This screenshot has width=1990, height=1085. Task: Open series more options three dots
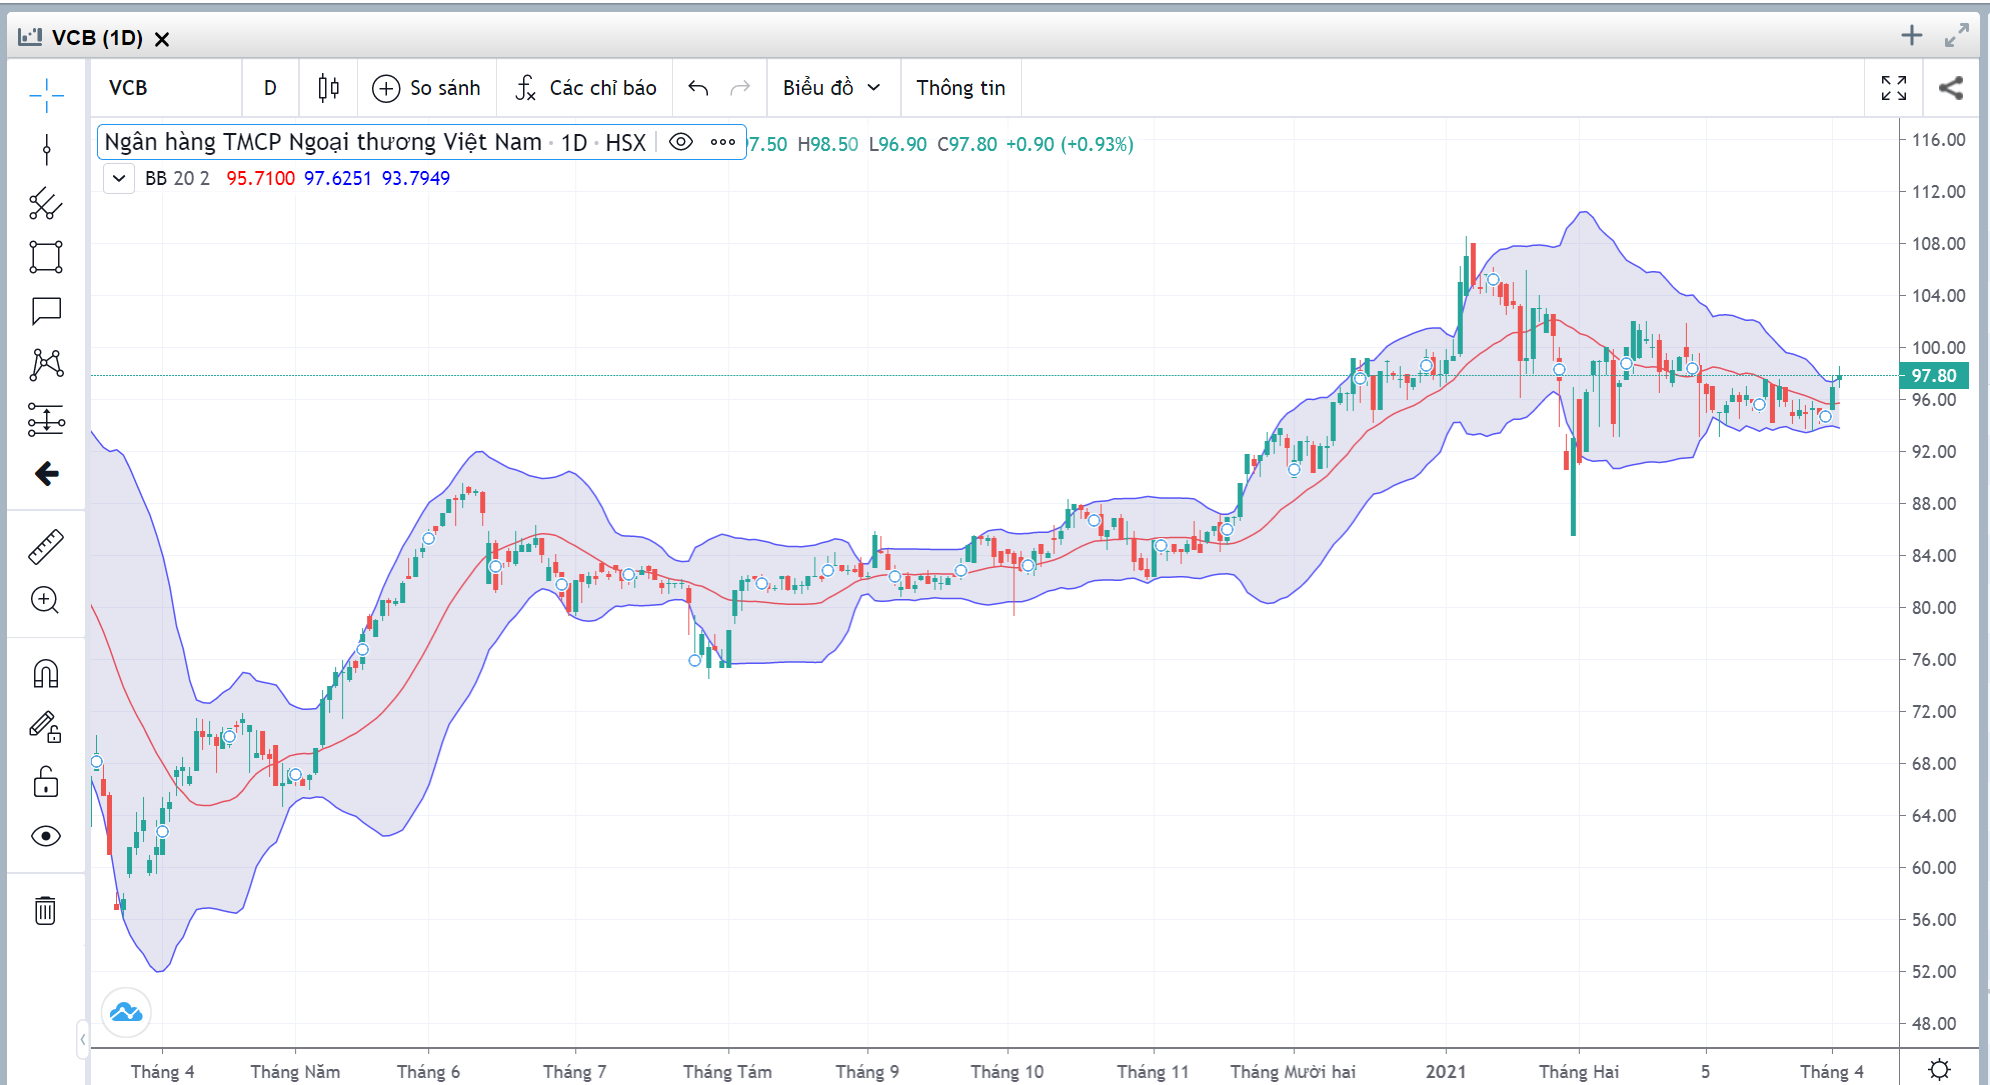723,142
